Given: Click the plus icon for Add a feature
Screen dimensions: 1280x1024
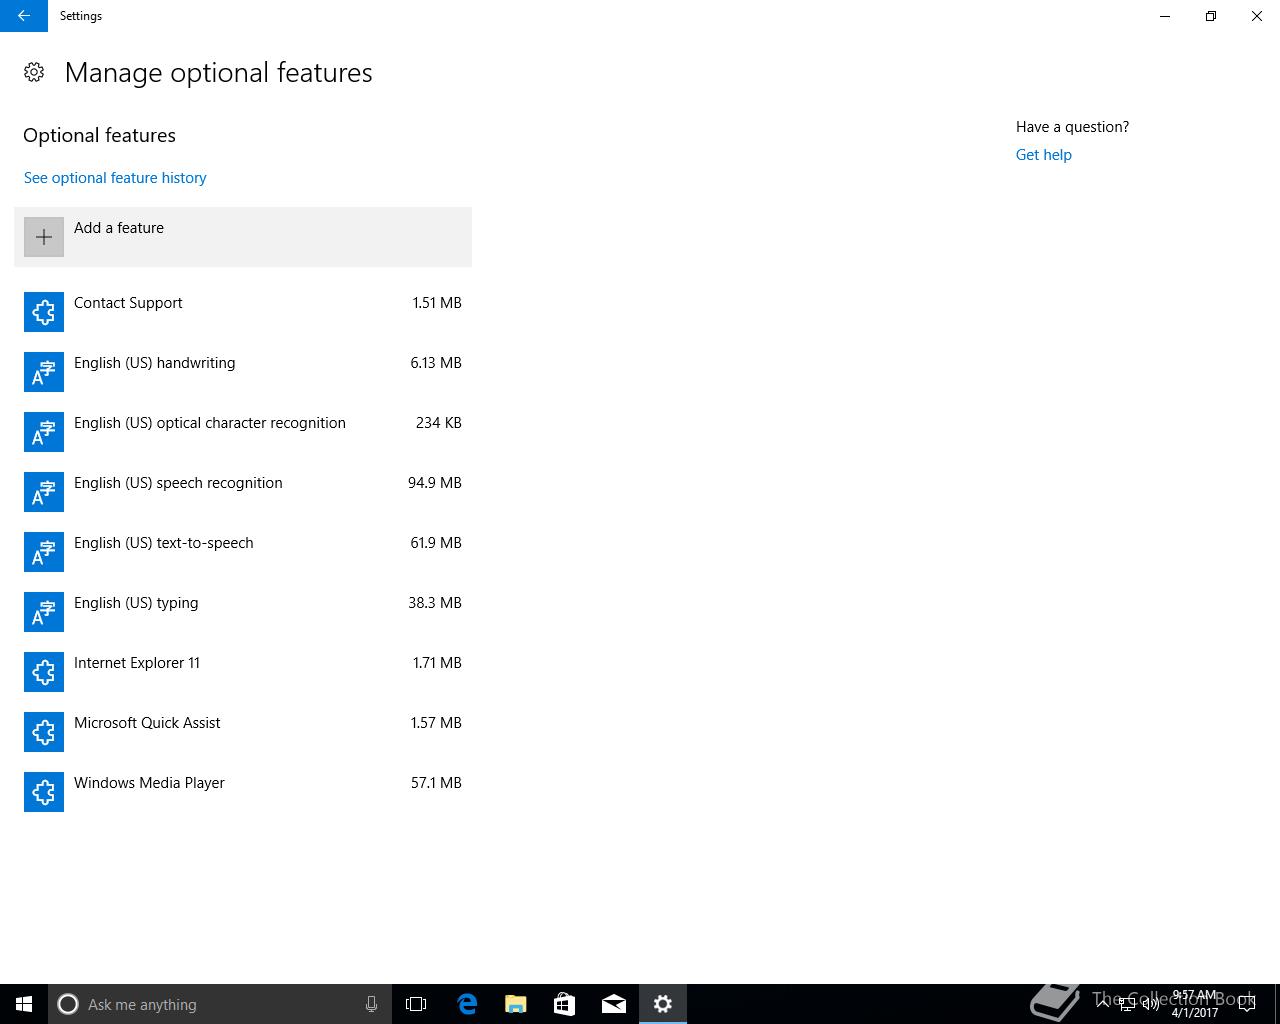Looking at the screenshot, I should [44, 237].
